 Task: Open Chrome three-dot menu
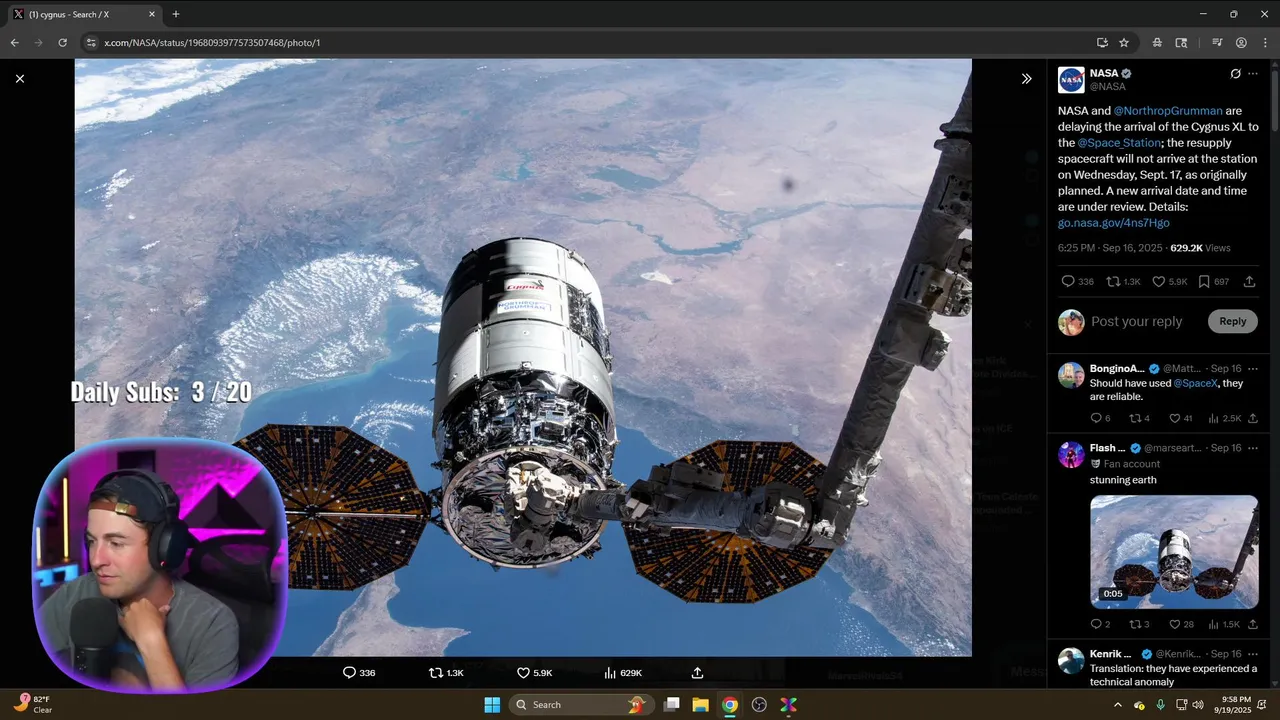[1265, 42]
